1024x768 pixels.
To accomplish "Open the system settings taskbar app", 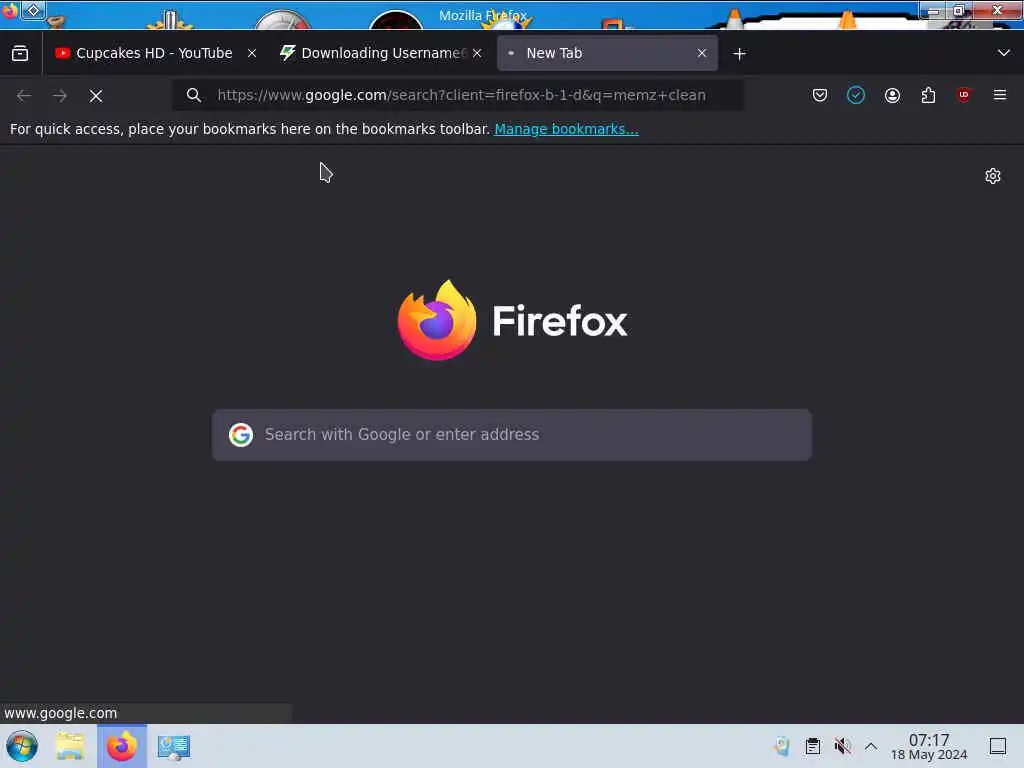I will click(174, 746).
